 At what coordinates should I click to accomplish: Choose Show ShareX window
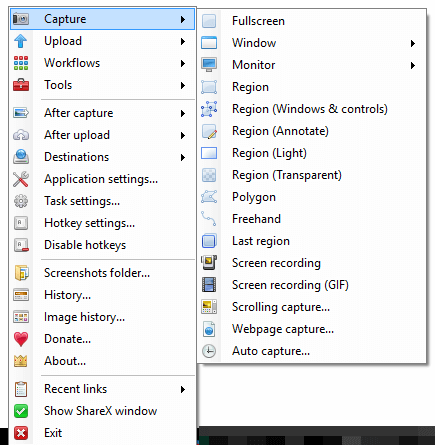(x=103, y=411)
